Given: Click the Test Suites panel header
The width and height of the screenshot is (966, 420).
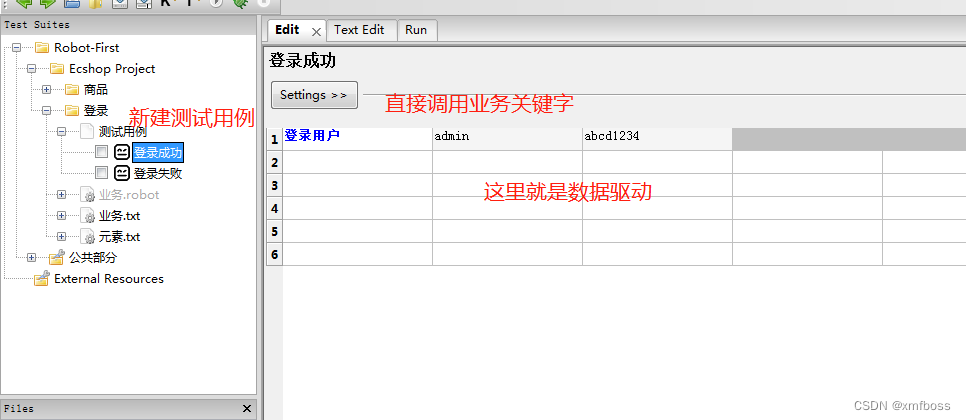Looking at the screenshot, I should [x=128, y=25].
